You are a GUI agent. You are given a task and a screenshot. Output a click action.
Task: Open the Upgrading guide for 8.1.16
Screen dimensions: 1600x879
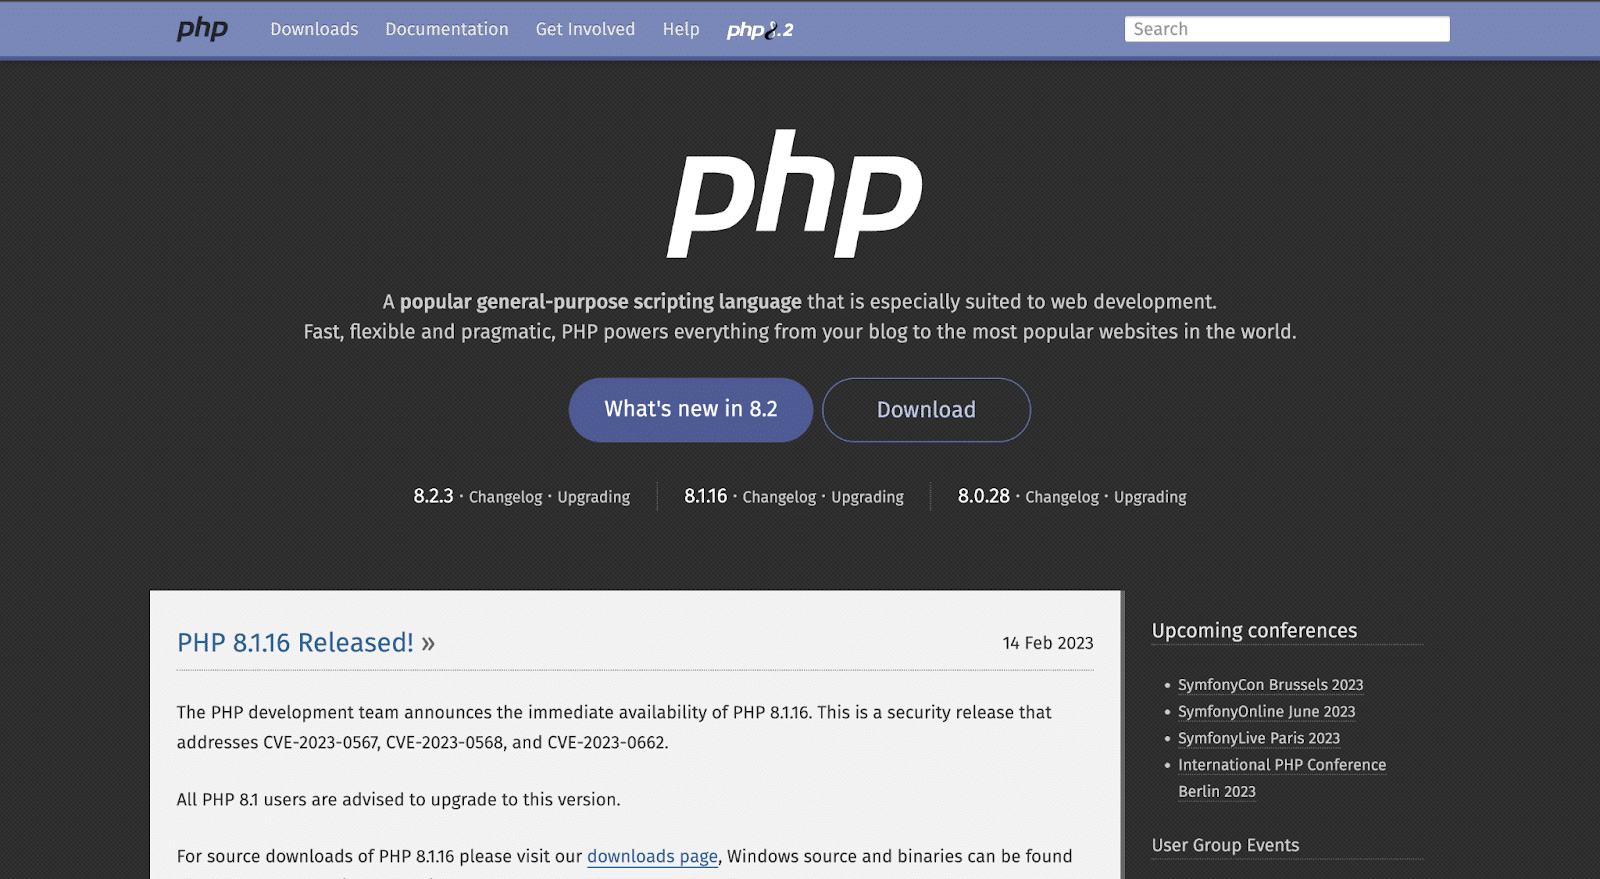[x=867, y=497]
